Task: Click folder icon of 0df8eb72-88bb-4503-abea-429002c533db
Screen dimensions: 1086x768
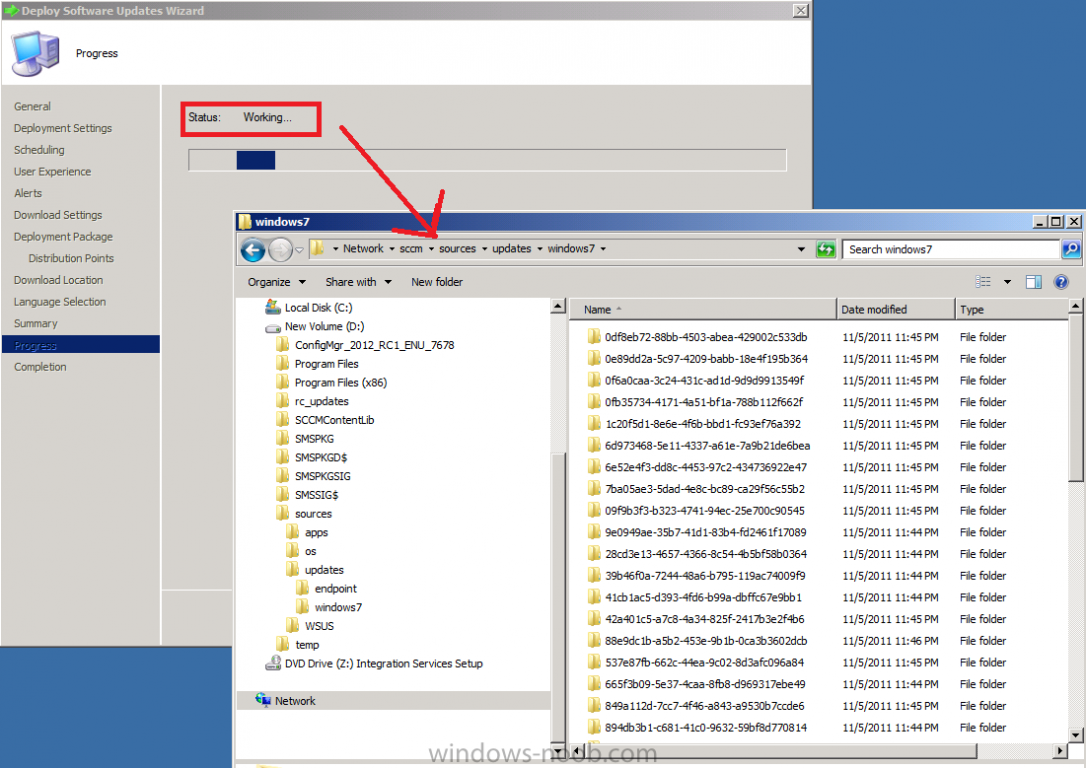Action: (594, 337)
